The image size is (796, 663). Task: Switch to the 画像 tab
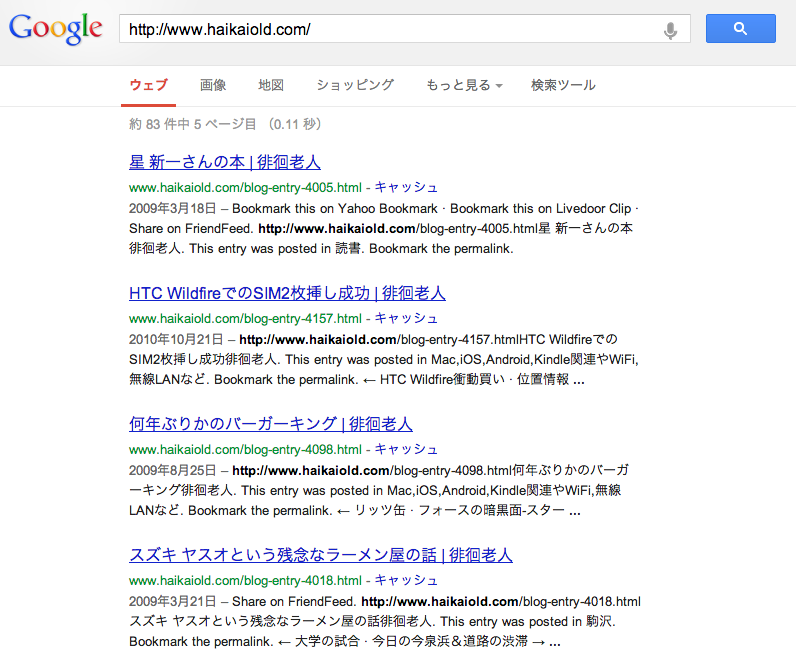(x=213, y=85)
